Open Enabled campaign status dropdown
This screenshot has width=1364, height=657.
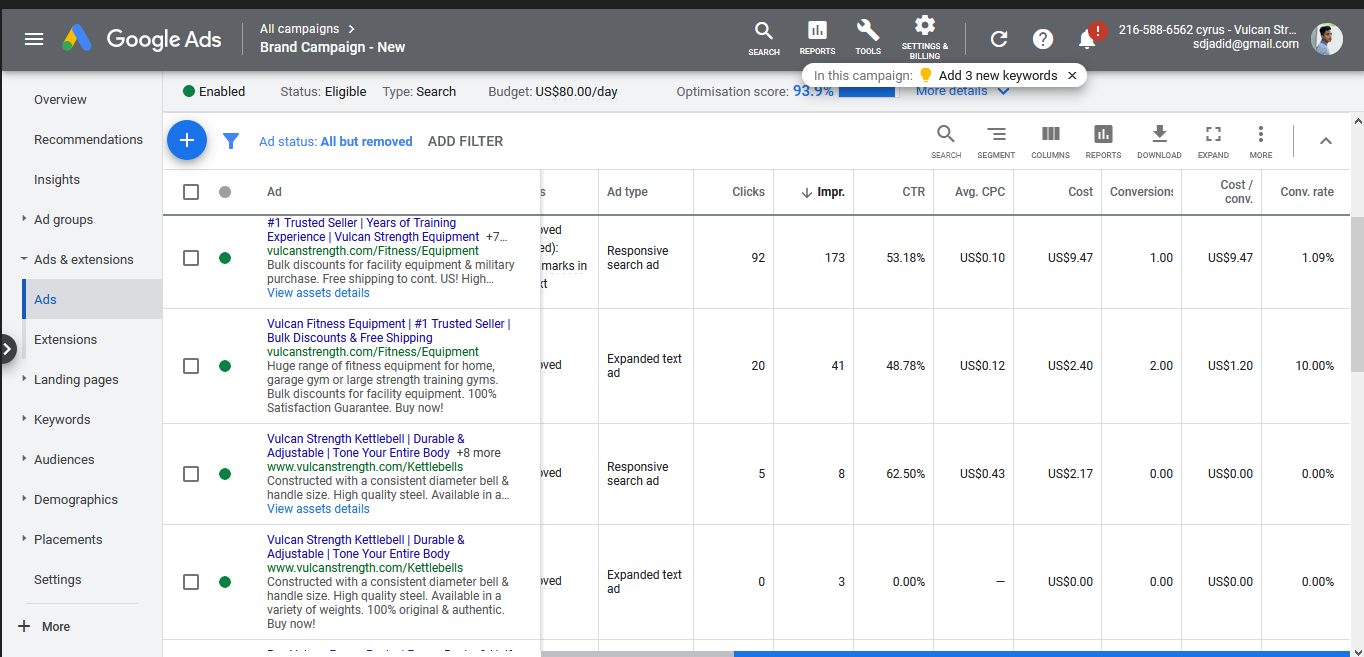pyautogui.click(x=214, y=91)
